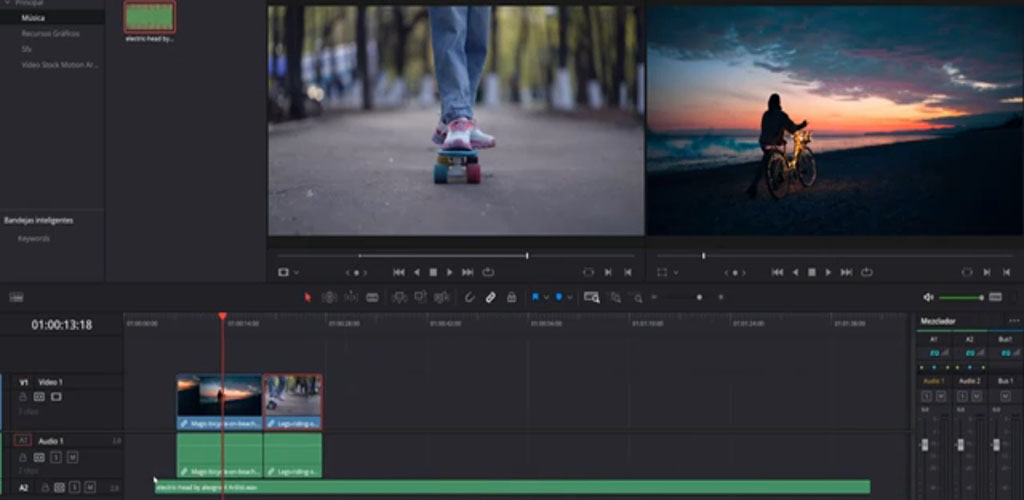Toggle timeline snapping magnet icon
The height and width of the screenshot is (500, 1024).
tap(470, 297)
